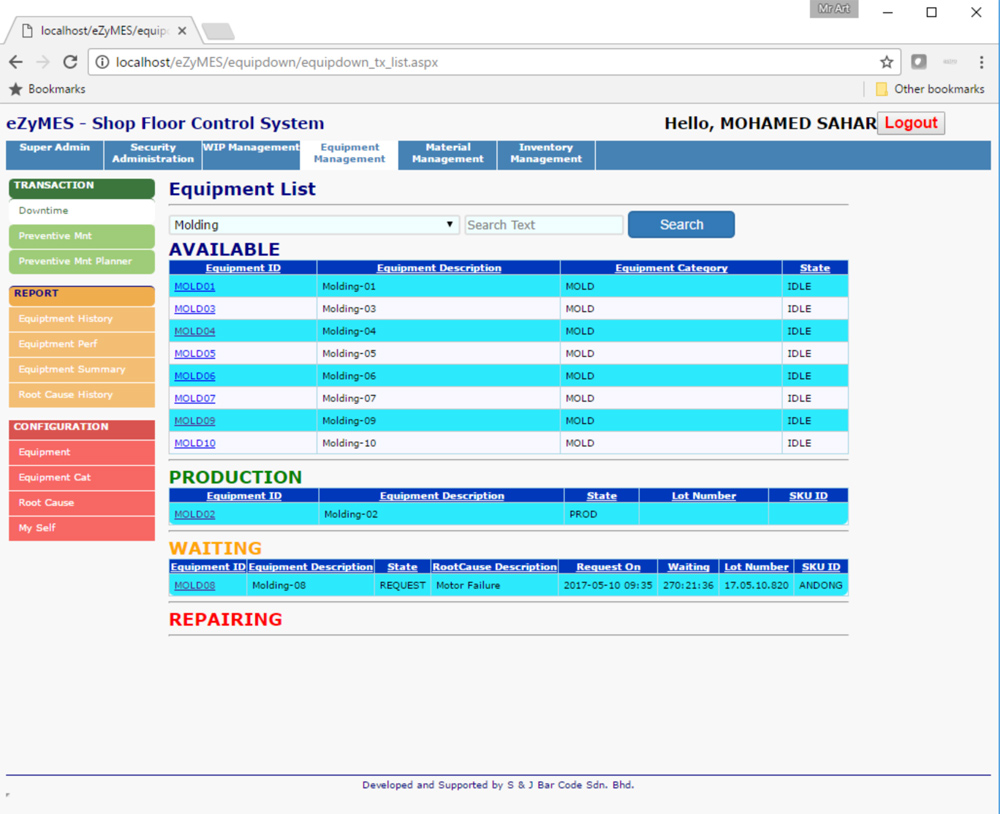Open Inventory Management menu
This screenshot has width=1000, height=814.
click(x=546, y=153)
